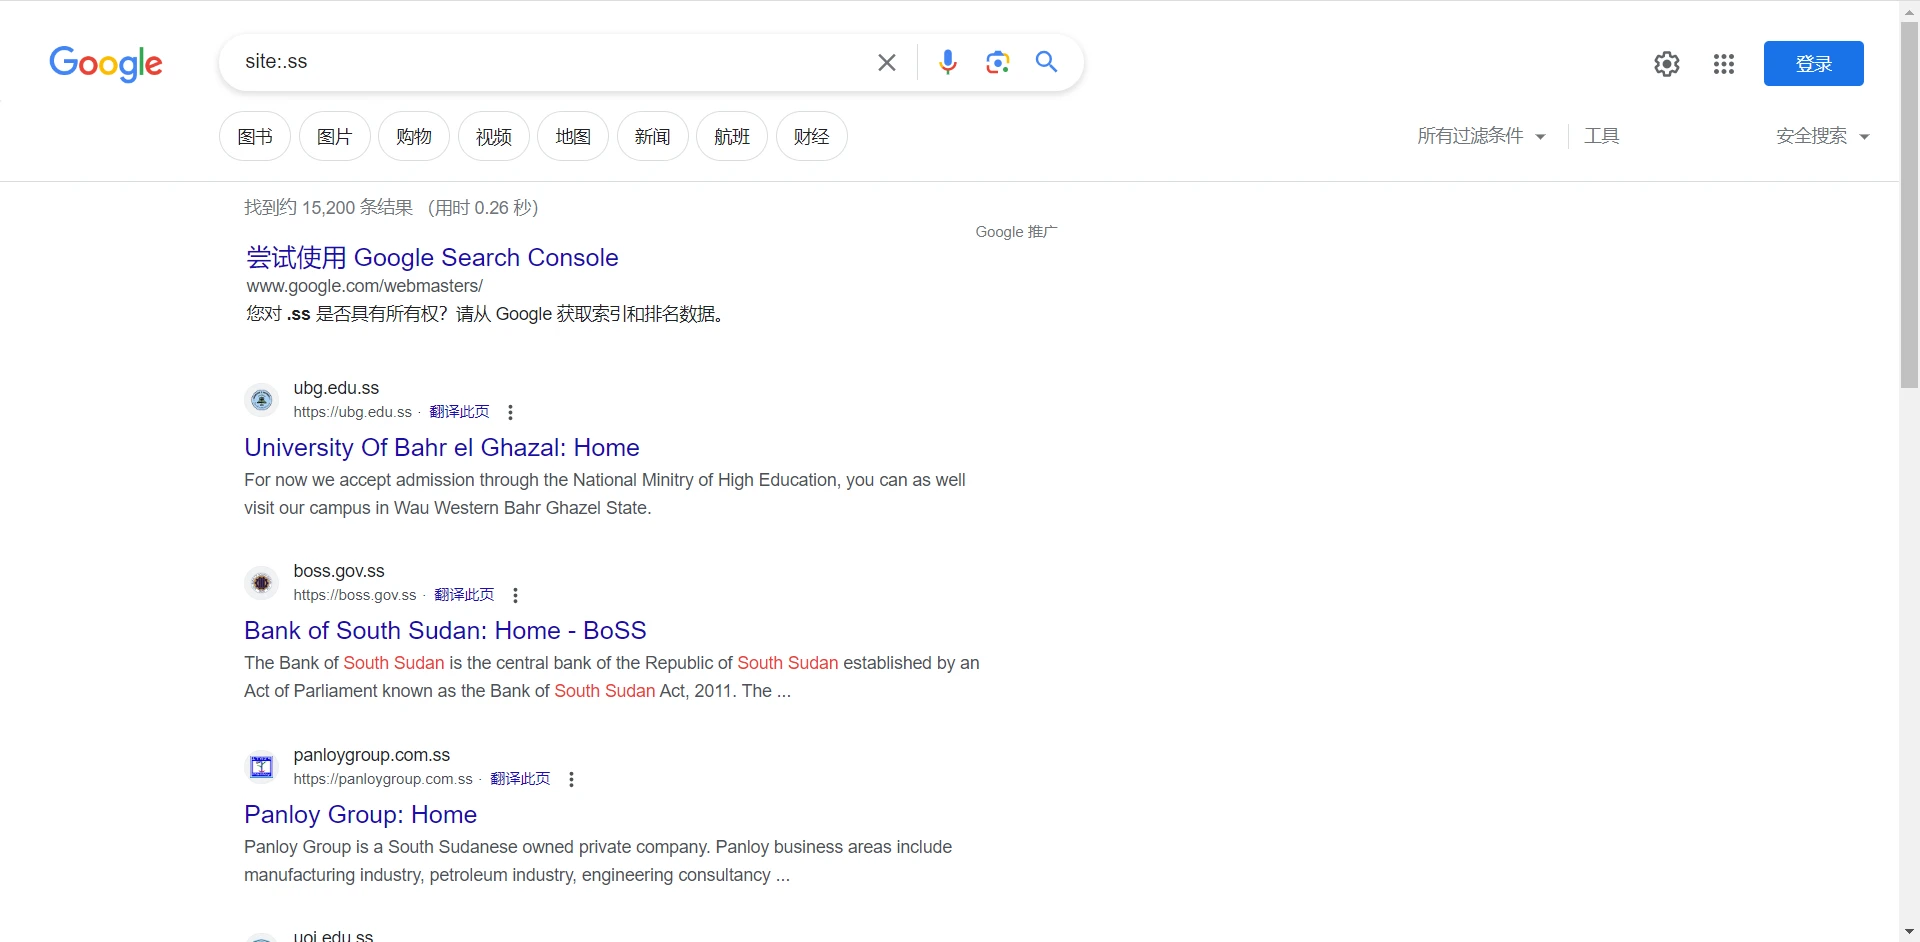Switch to the 图片 images tab
Viewport: 1920px width, 942px height.
coord(334,137)
